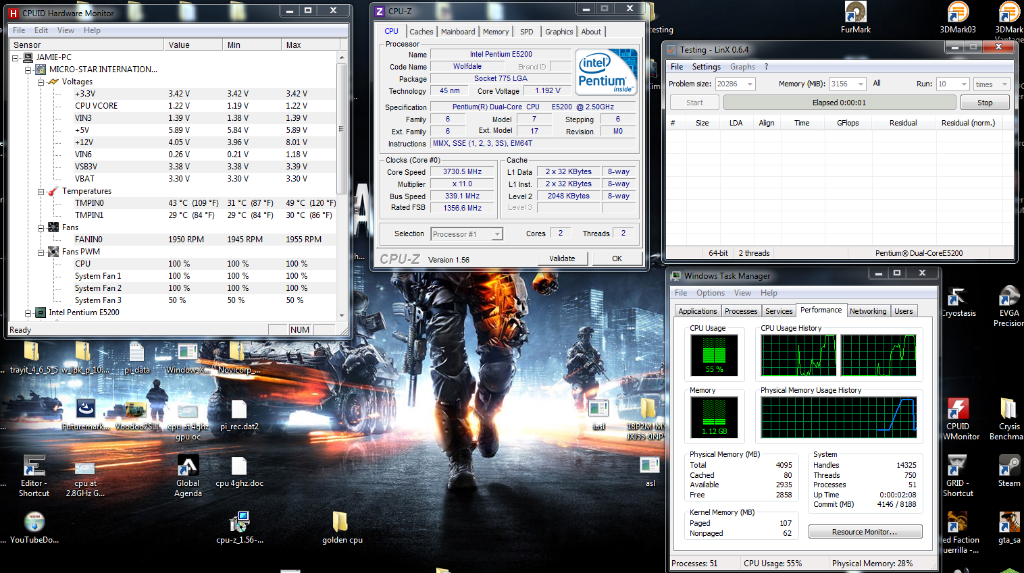1024x573 pixels.
Task: Click the GFlops column header in LinX
Action: coord(848,123)
